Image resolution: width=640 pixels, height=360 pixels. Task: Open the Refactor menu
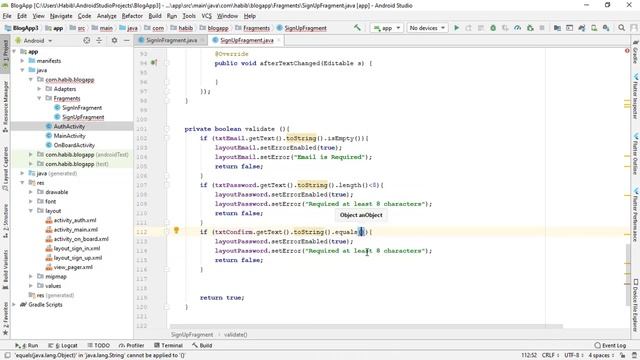(132, 16)
